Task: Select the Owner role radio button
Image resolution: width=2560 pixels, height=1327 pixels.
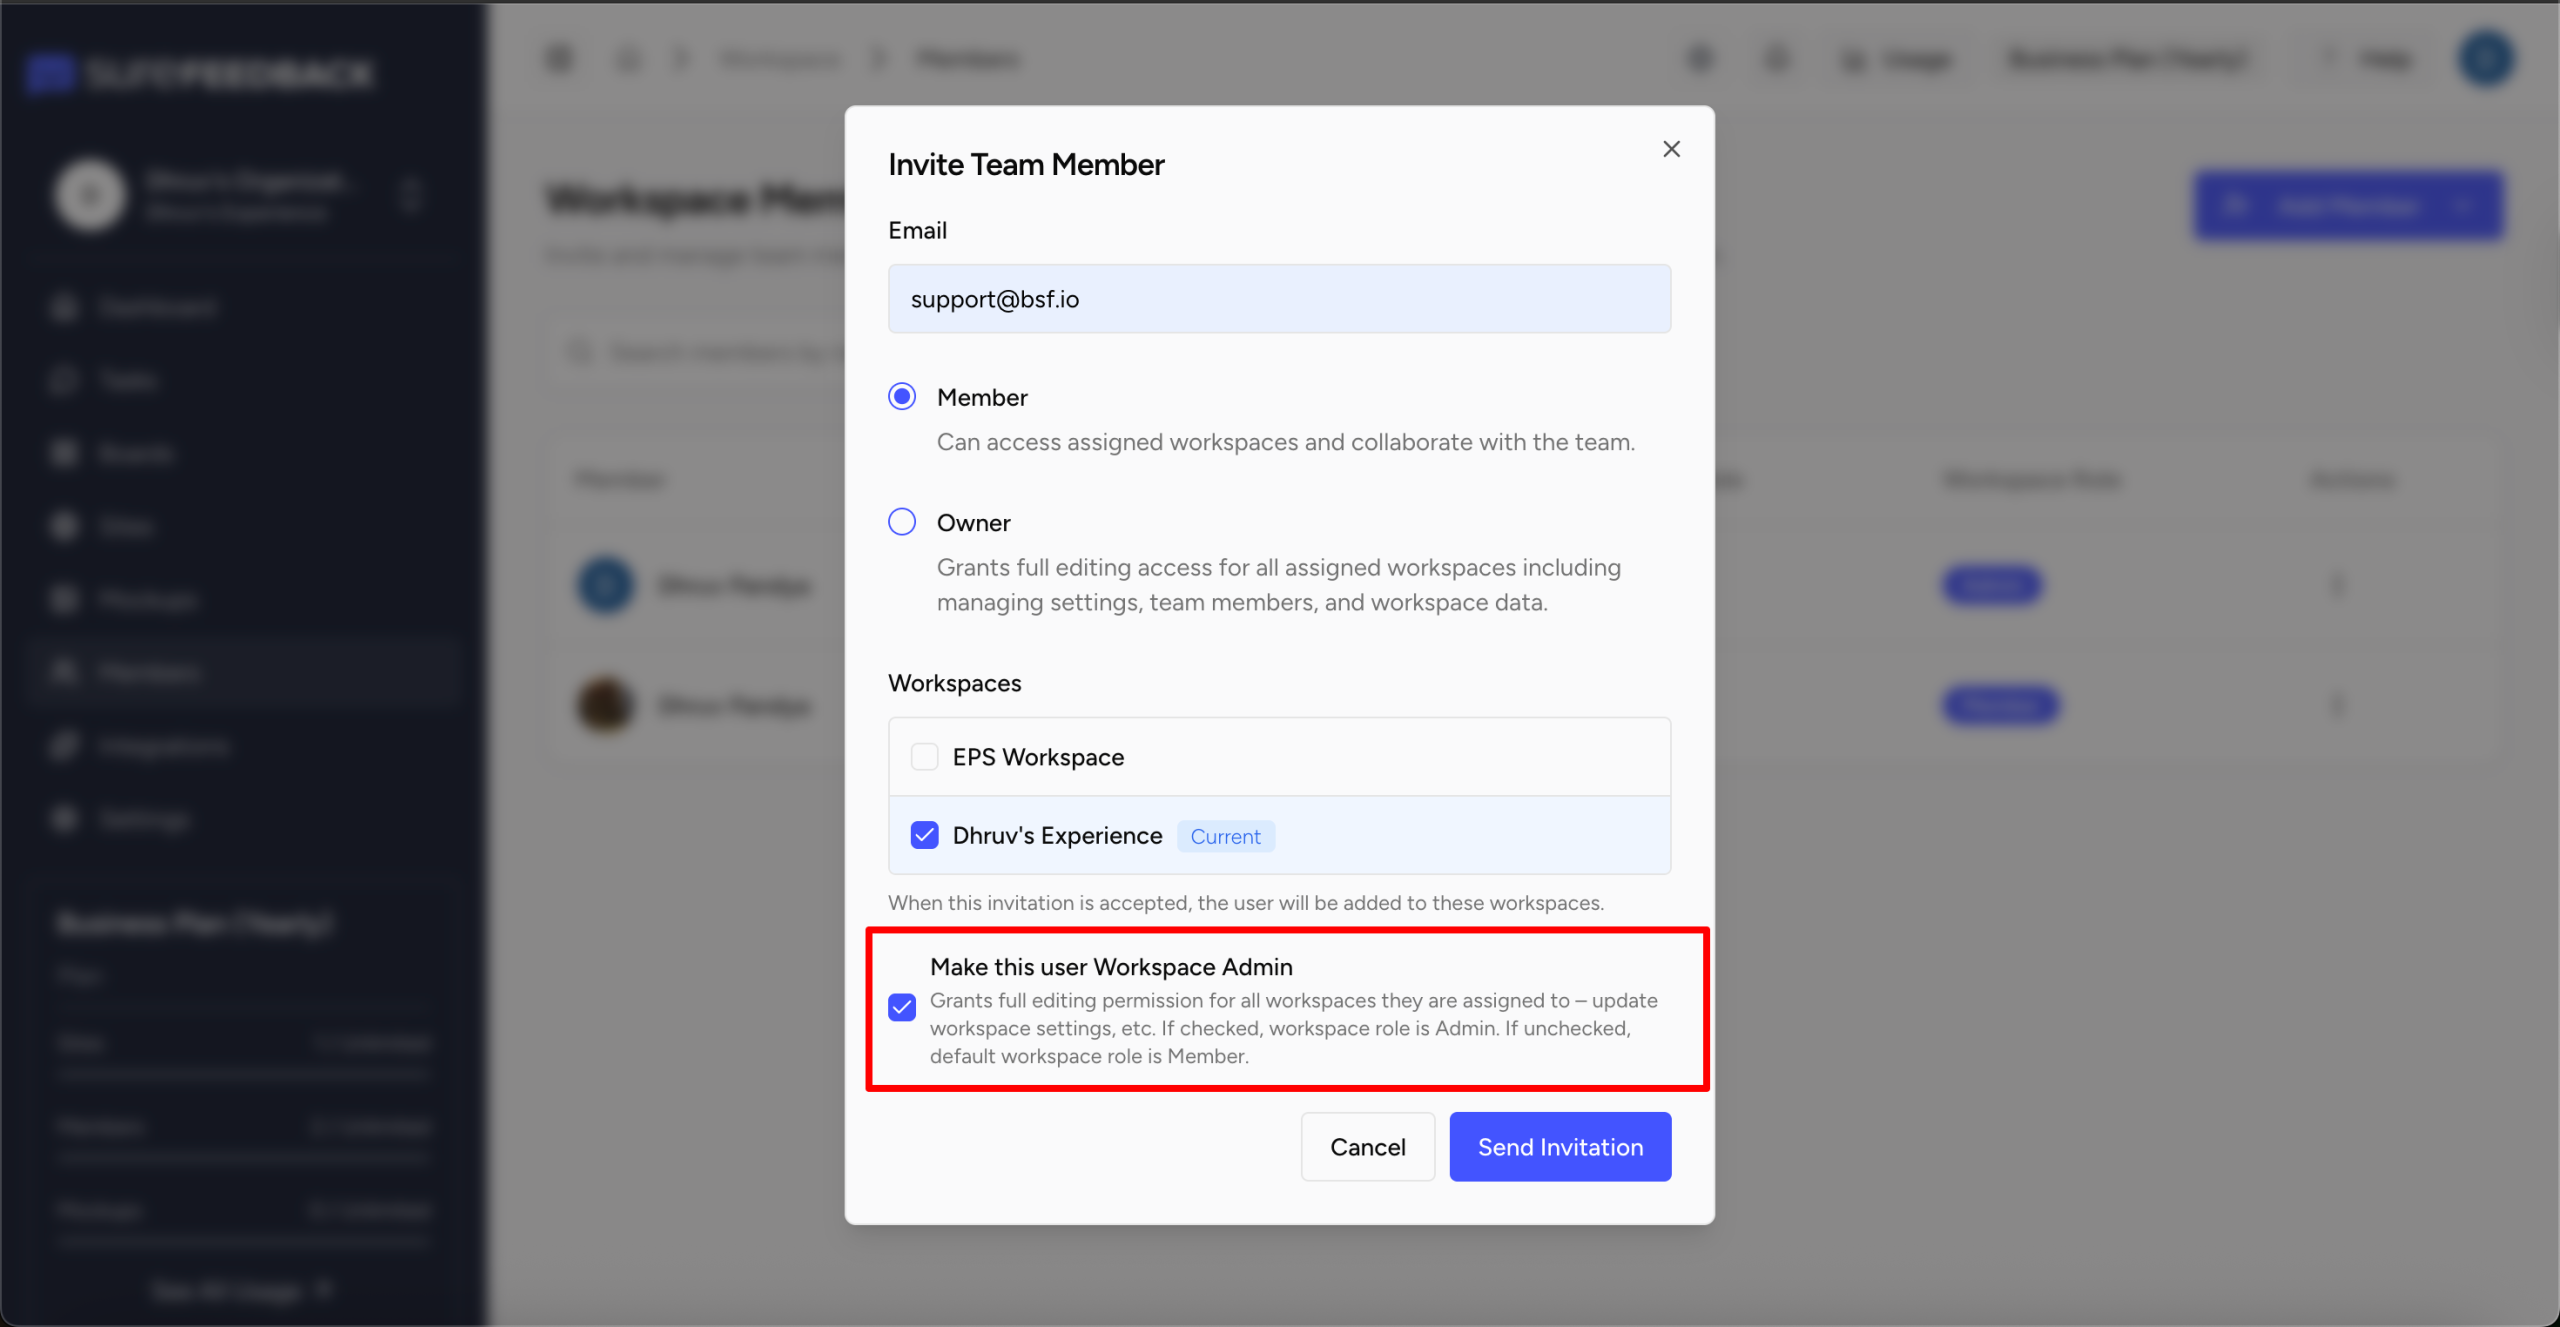Action: coord(902,522)
